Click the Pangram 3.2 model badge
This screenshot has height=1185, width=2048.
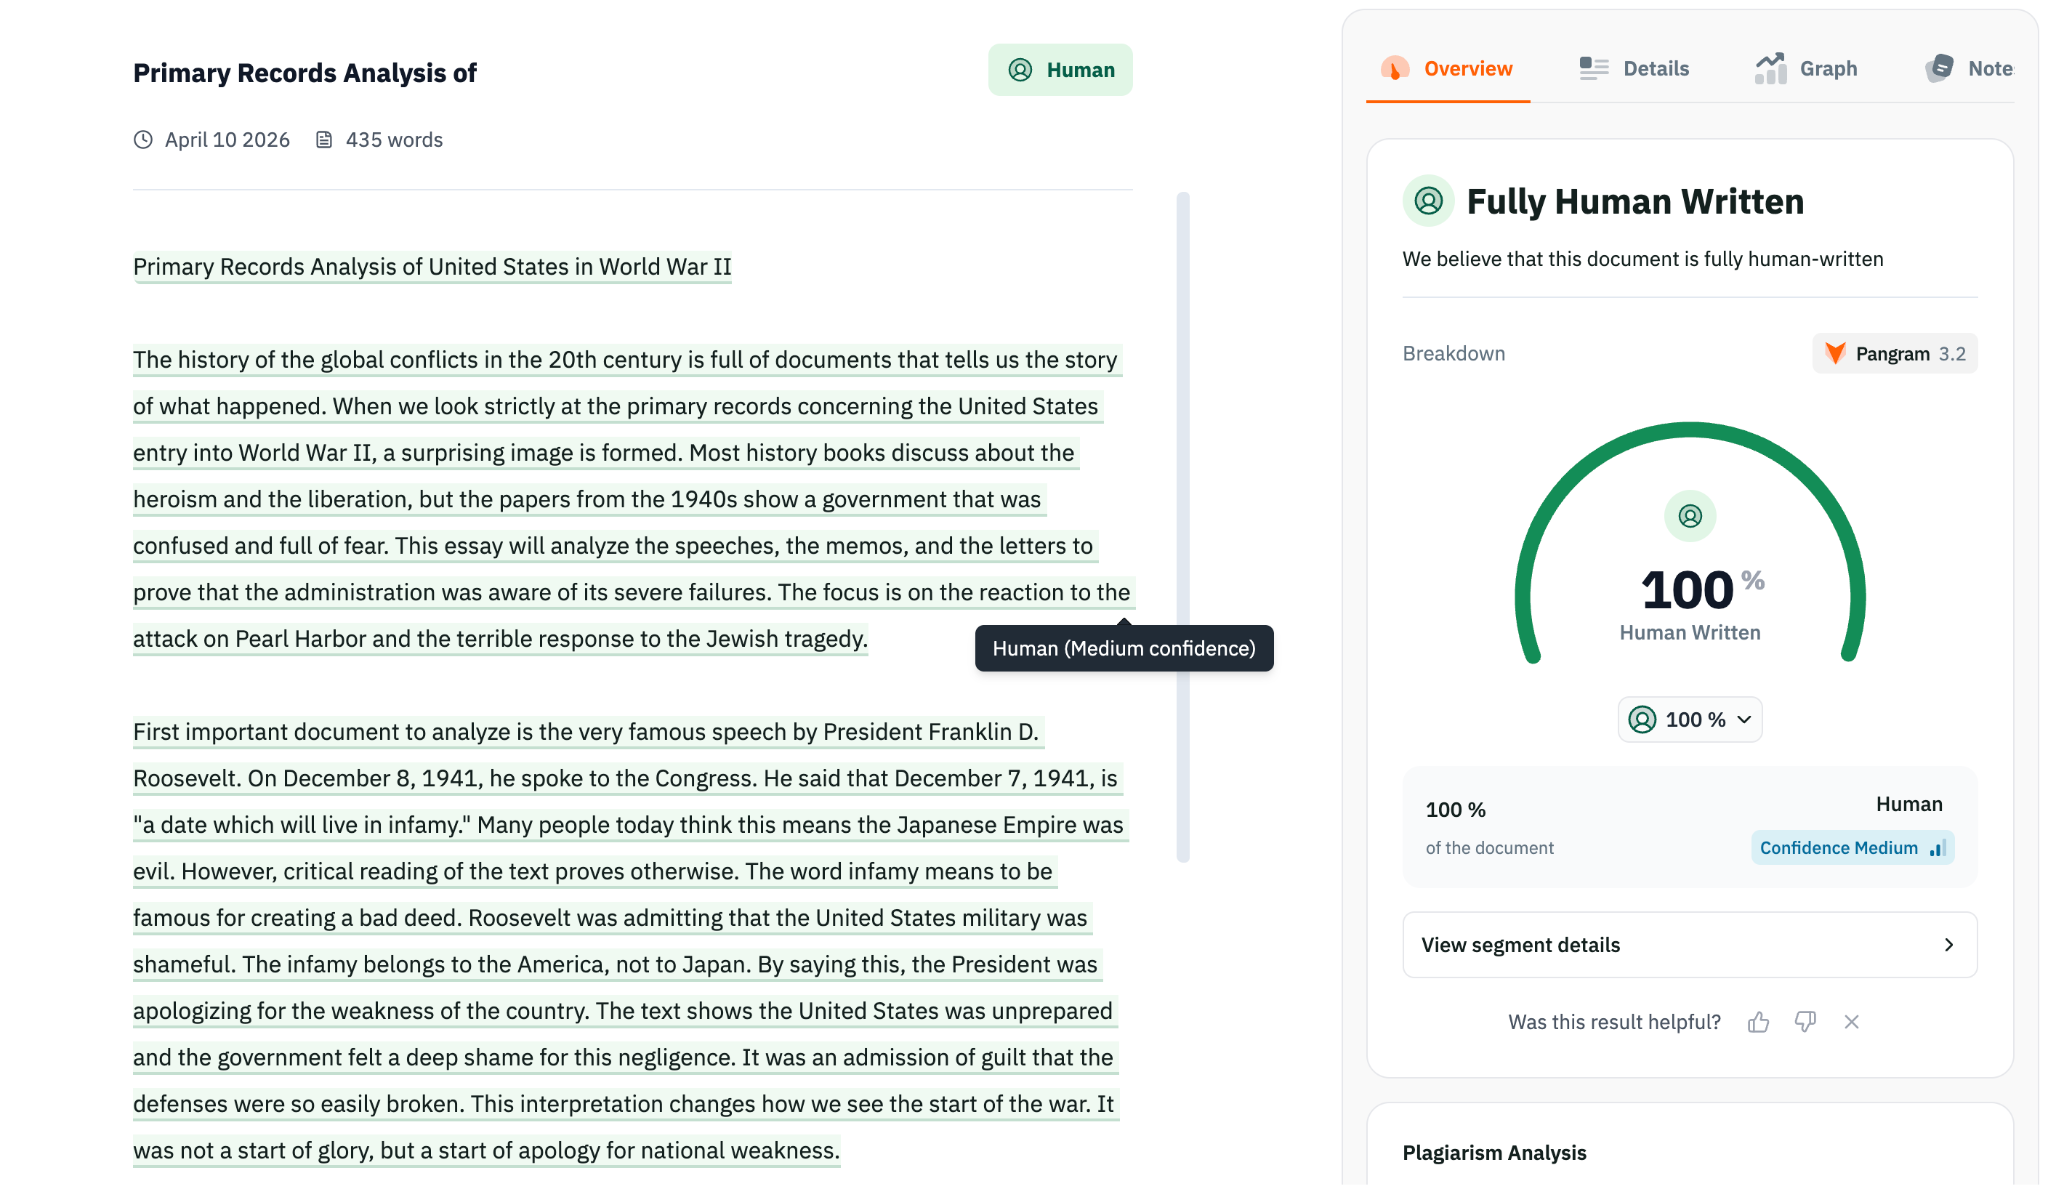pos(1895,354)
